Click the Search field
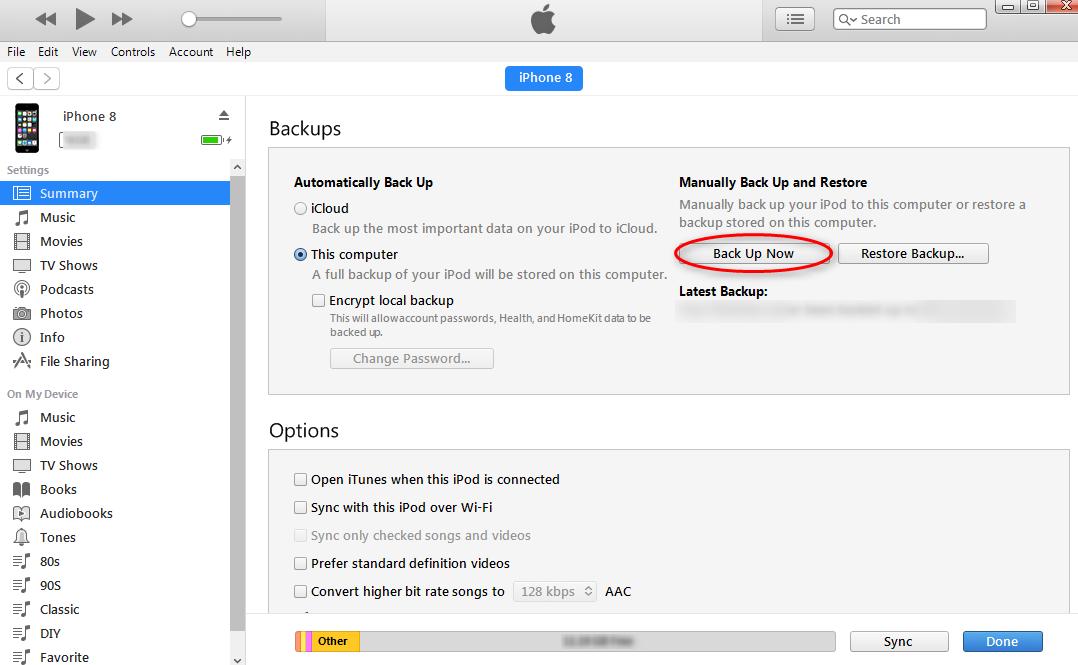Image resolution: width=1078 pixels, height=665 pixels. (x=910, y=19)
